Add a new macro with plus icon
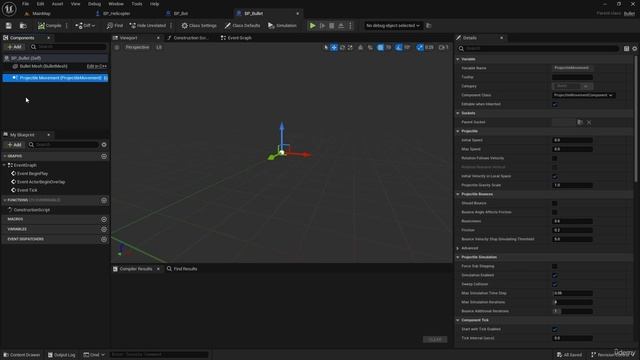The width and height of the screenshot is (640, 360). point(104,220)
